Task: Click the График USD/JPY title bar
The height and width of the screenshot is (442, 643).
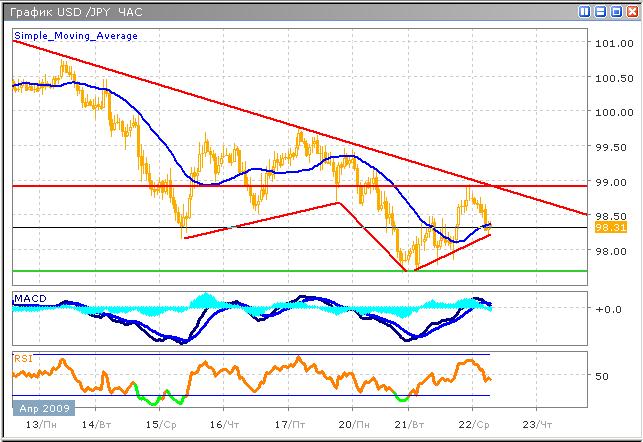Action: [250, 11]
